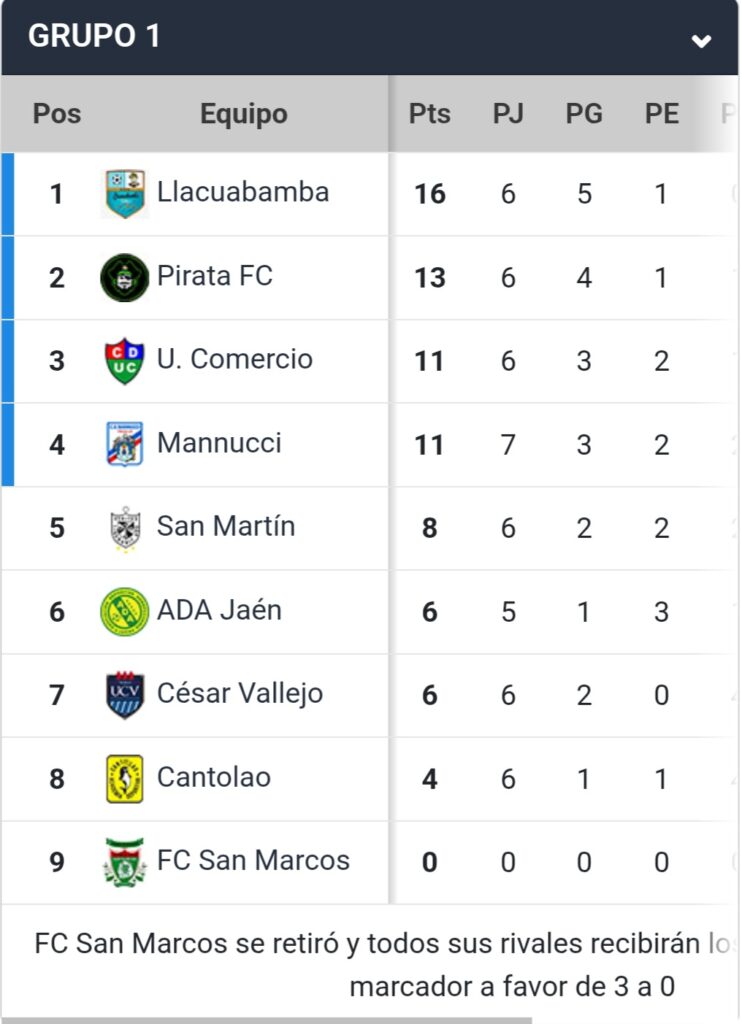Click the Cantolao yellow badge
Viewport: 742px width, 1024px height.
(x=125, y=778)
